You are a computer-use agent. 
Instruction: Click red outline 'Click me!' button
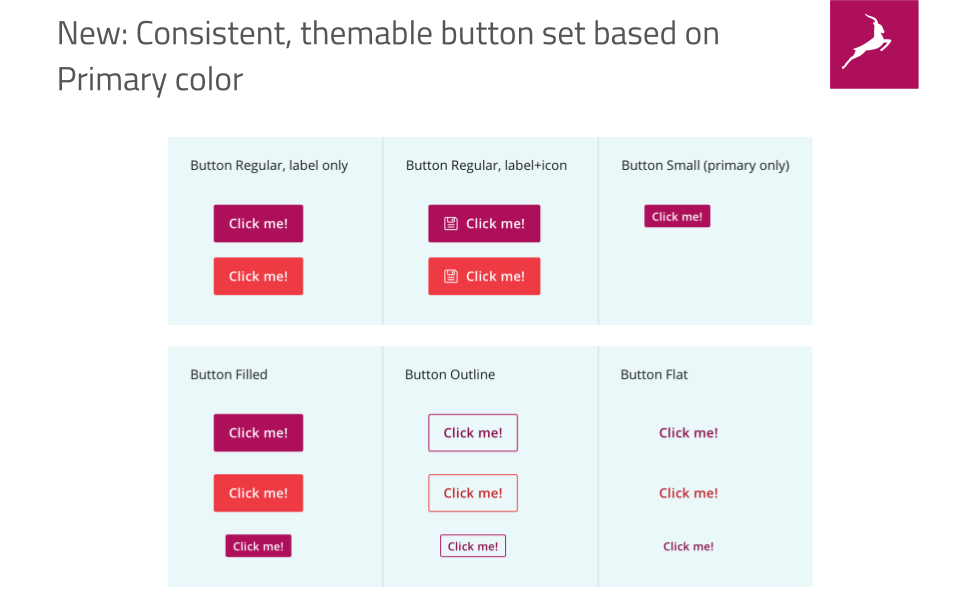click(473, 493)
